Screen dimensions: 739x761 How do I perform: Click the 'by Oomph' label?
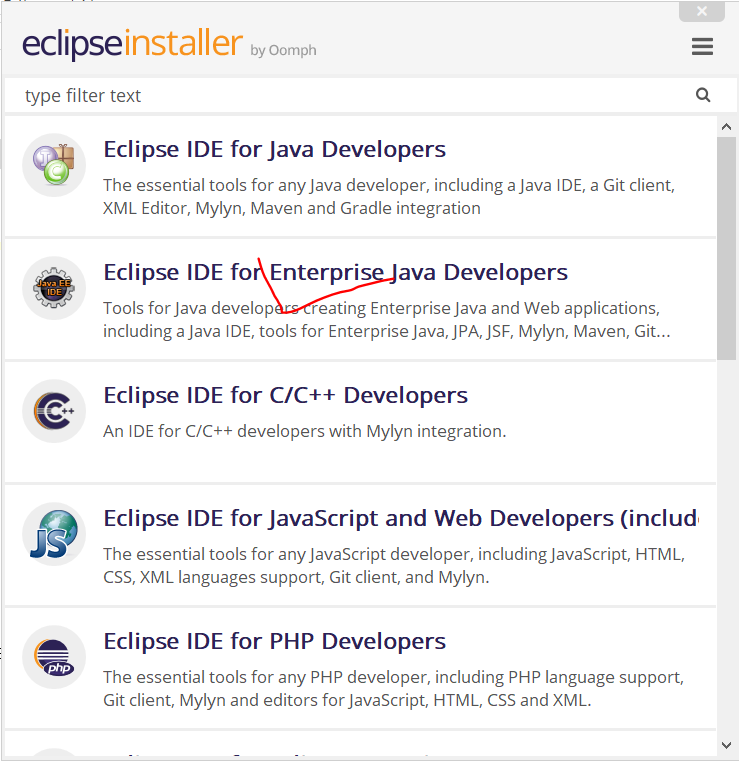pos(283,50)
